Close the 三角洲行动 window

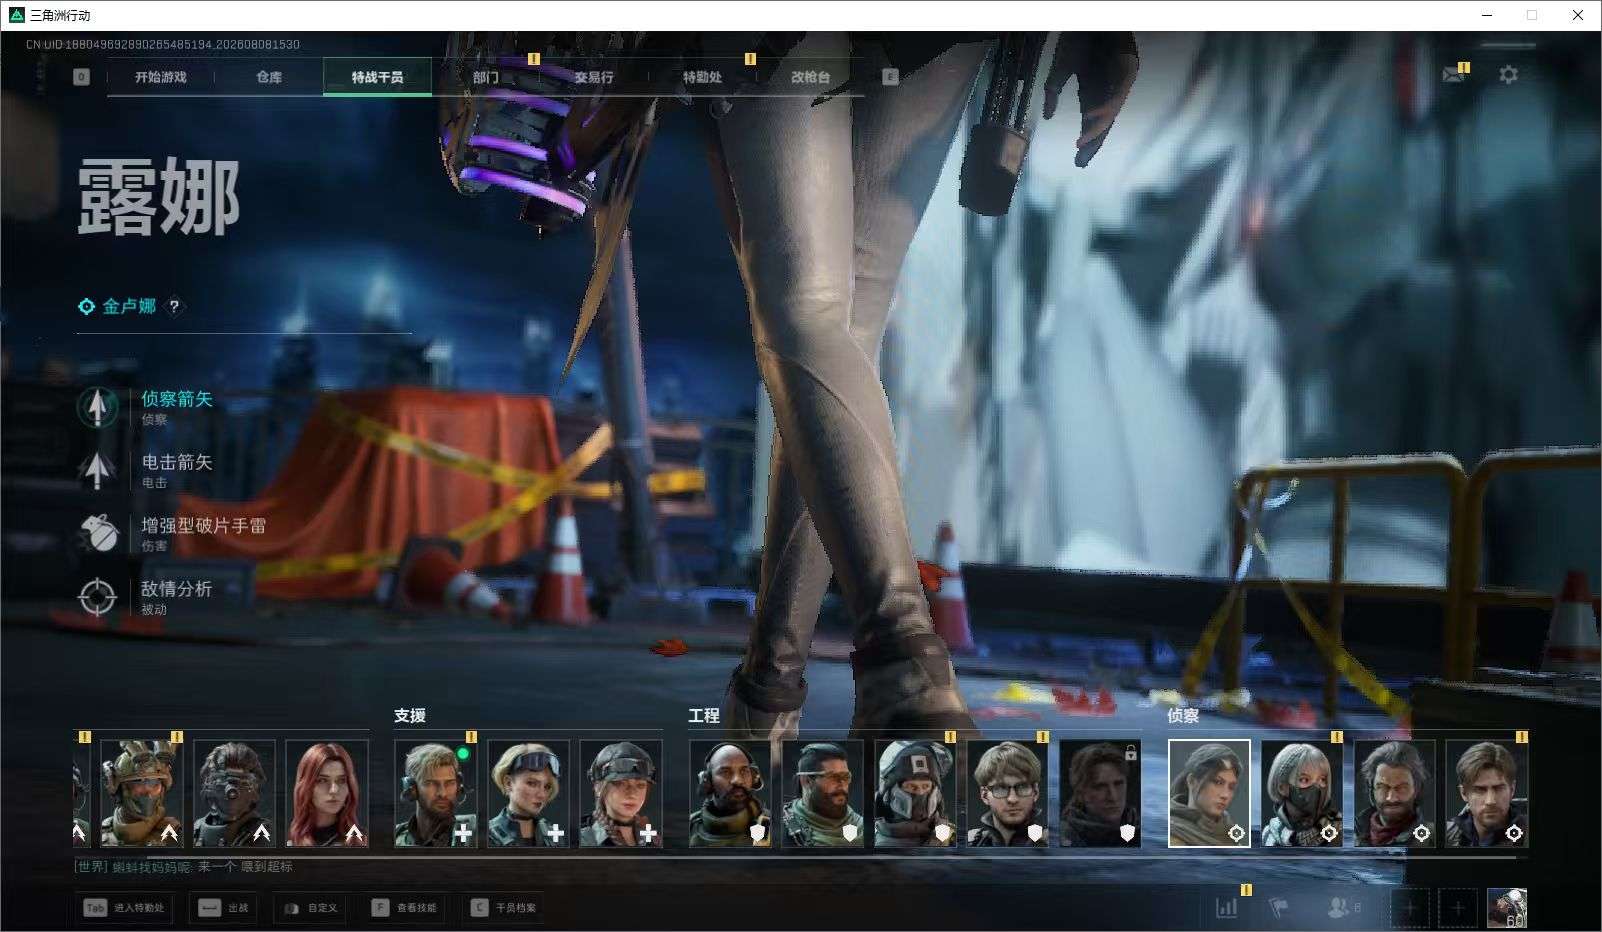[1578, 15]
